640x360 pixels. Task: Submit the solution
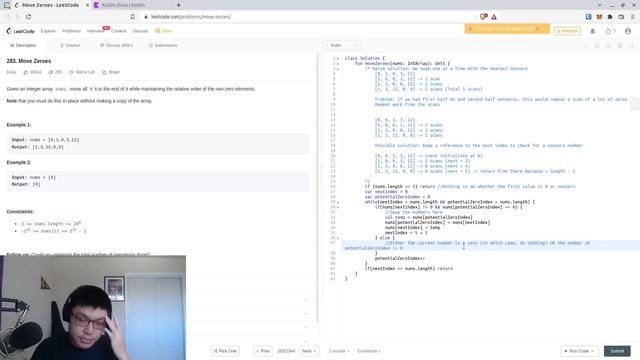coord(617,351)
